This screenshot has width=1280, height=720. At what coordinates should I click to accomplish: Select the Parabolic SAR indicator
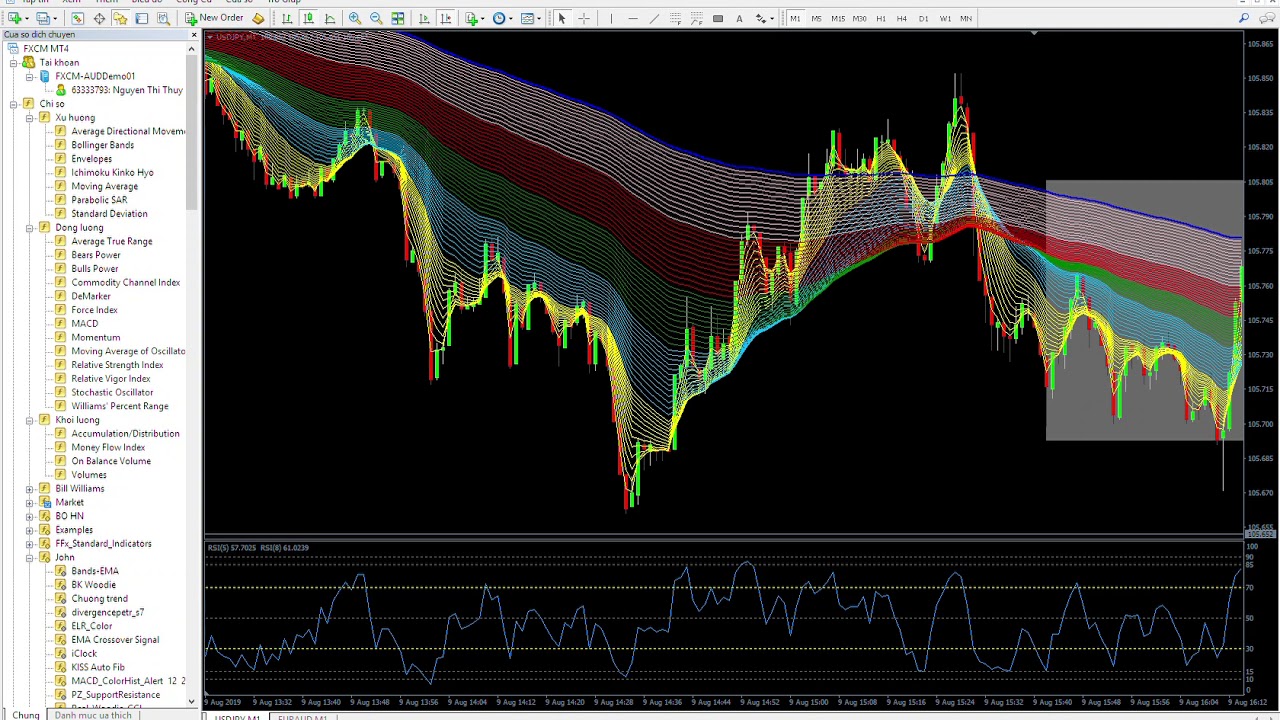point(99,200)
